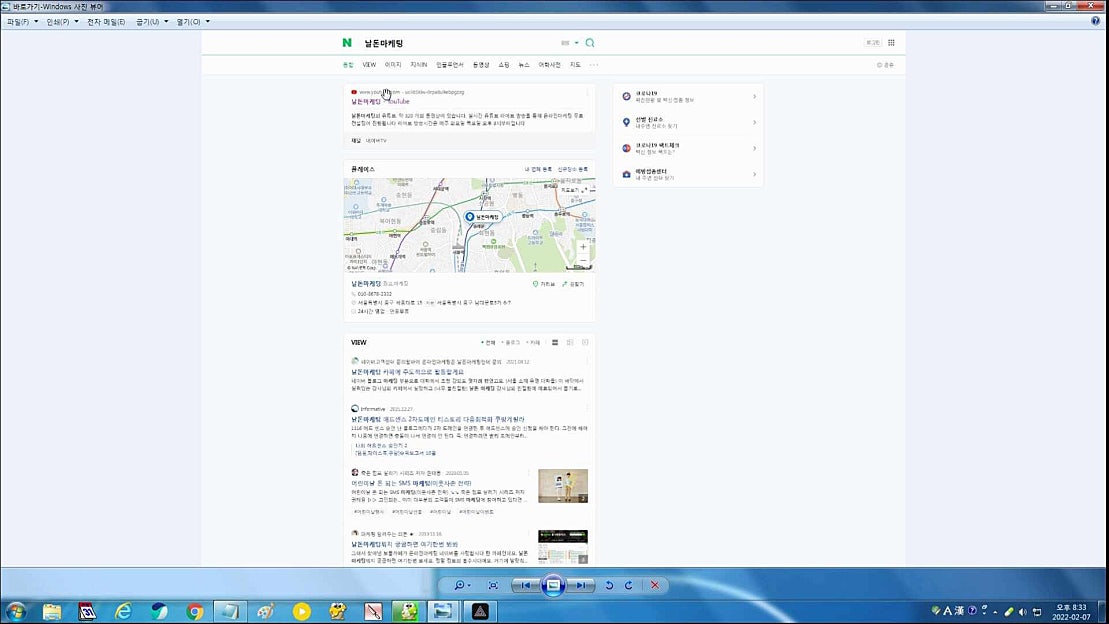Toggle the Korean/English IME 'A' indicator
Viewport: 1109px width, 624px height.
[x=947, y=611]
